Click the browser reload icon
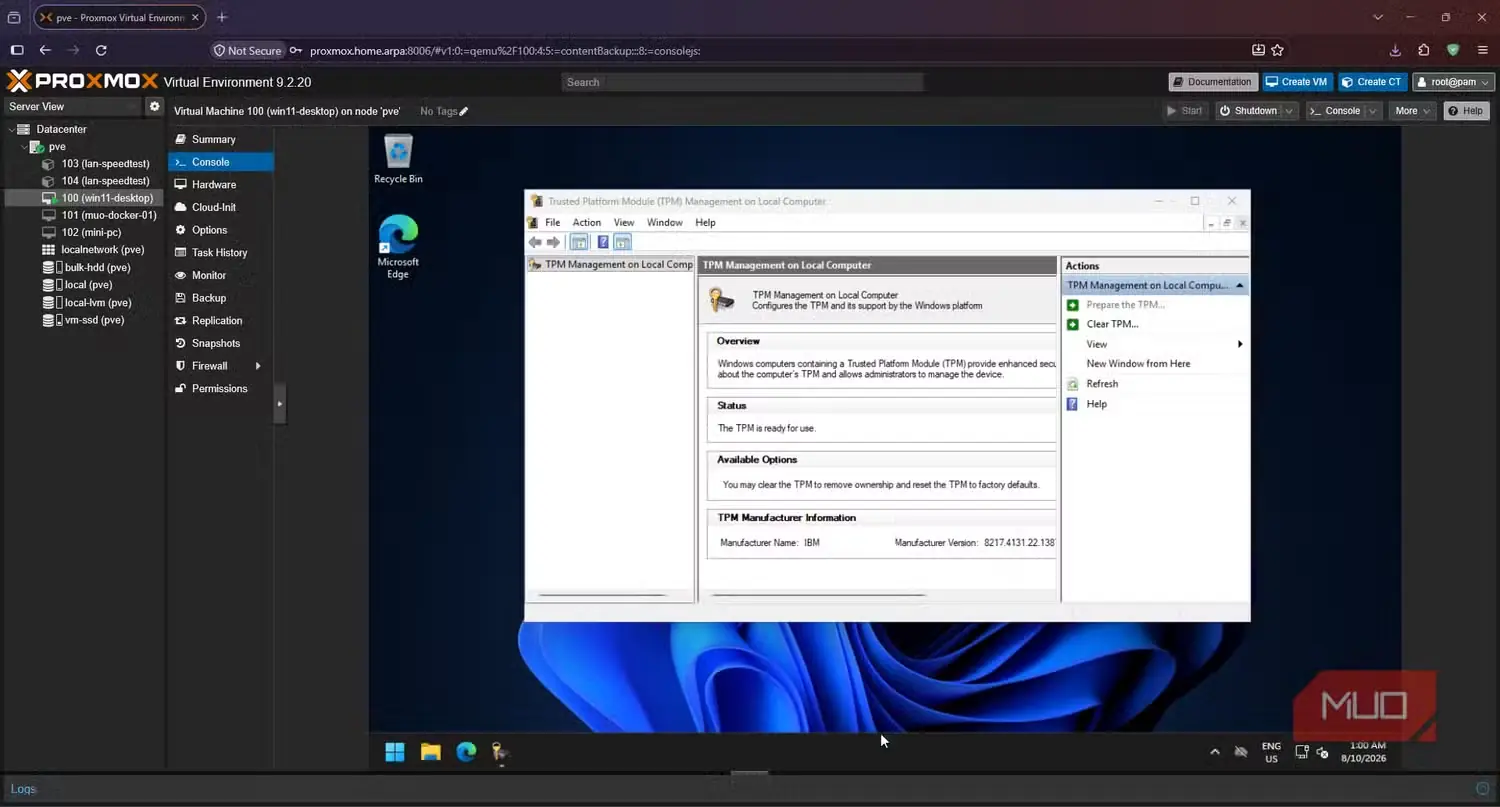This screenshot has height=807, width=1500. [x=101, y=50]
